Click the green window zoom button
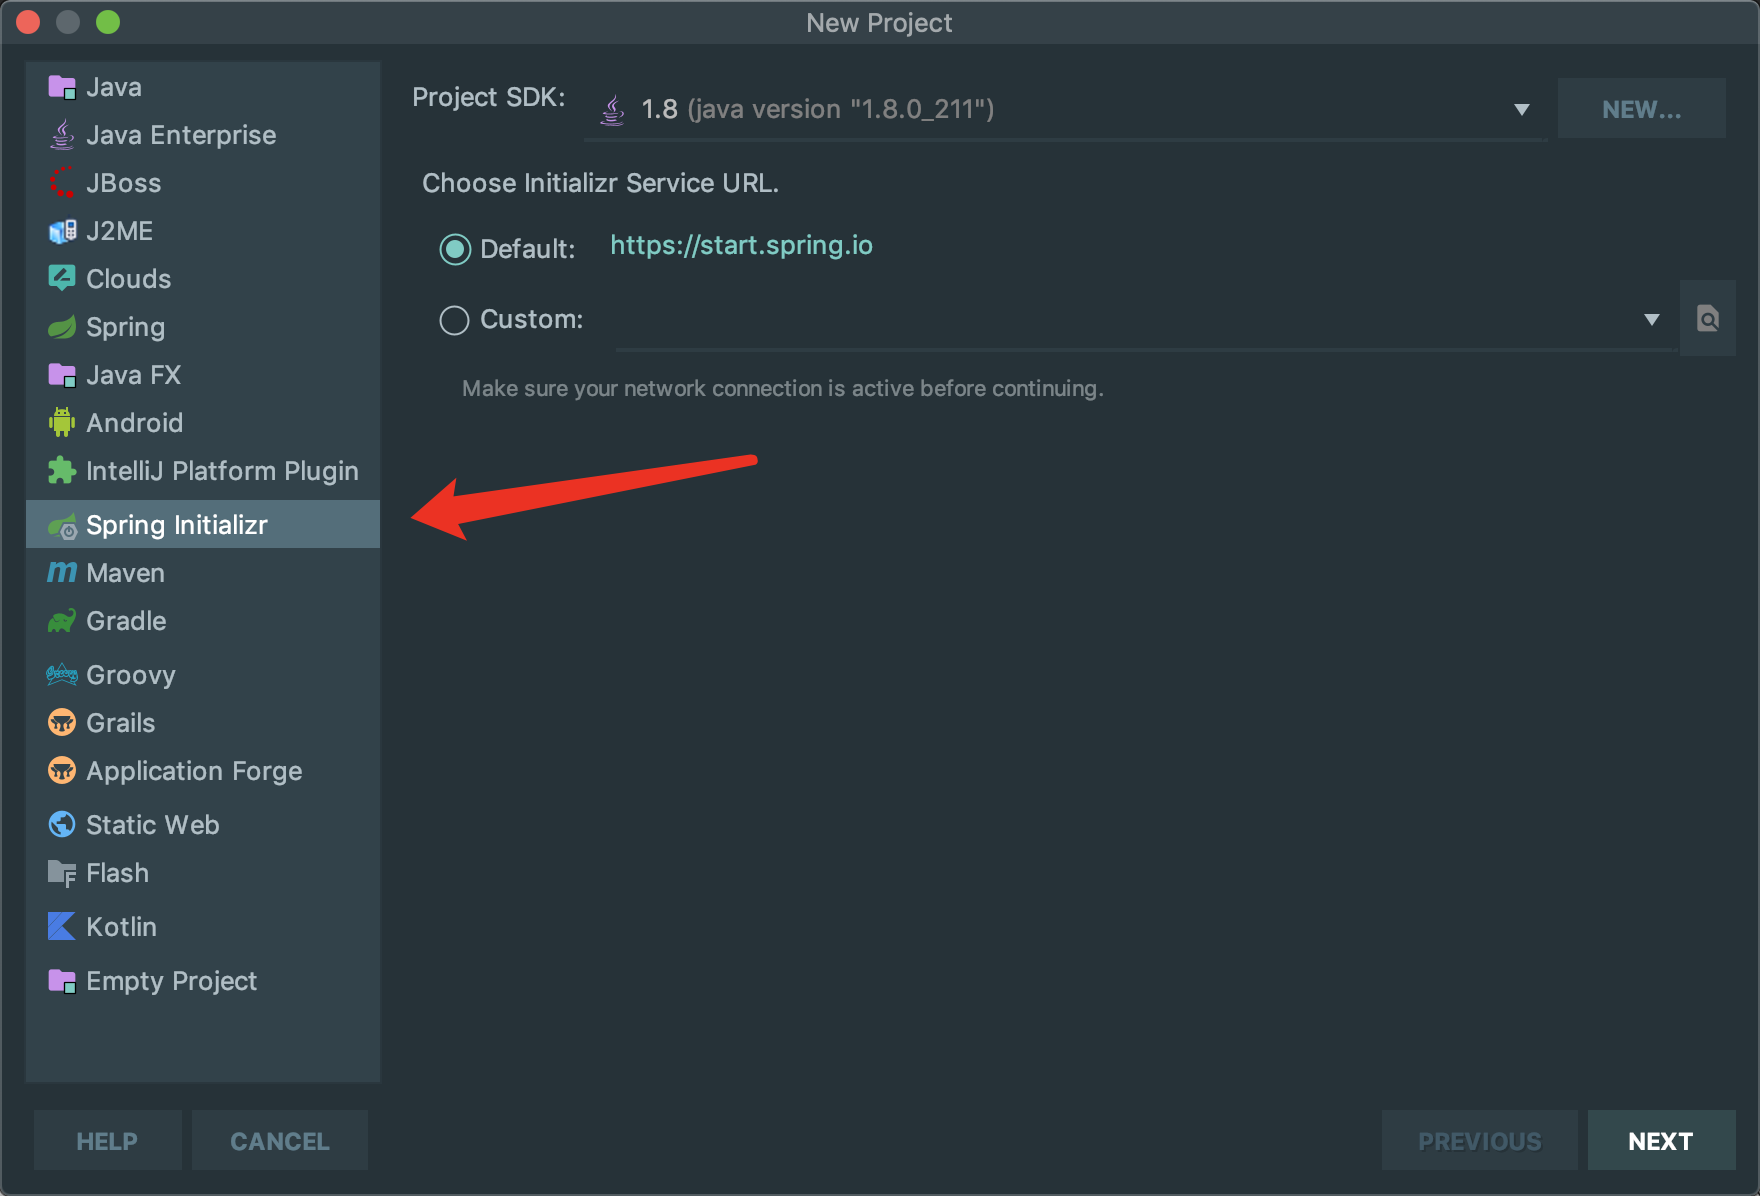Viewport: 1760px width, 1196px height. (x=108, y=22)
